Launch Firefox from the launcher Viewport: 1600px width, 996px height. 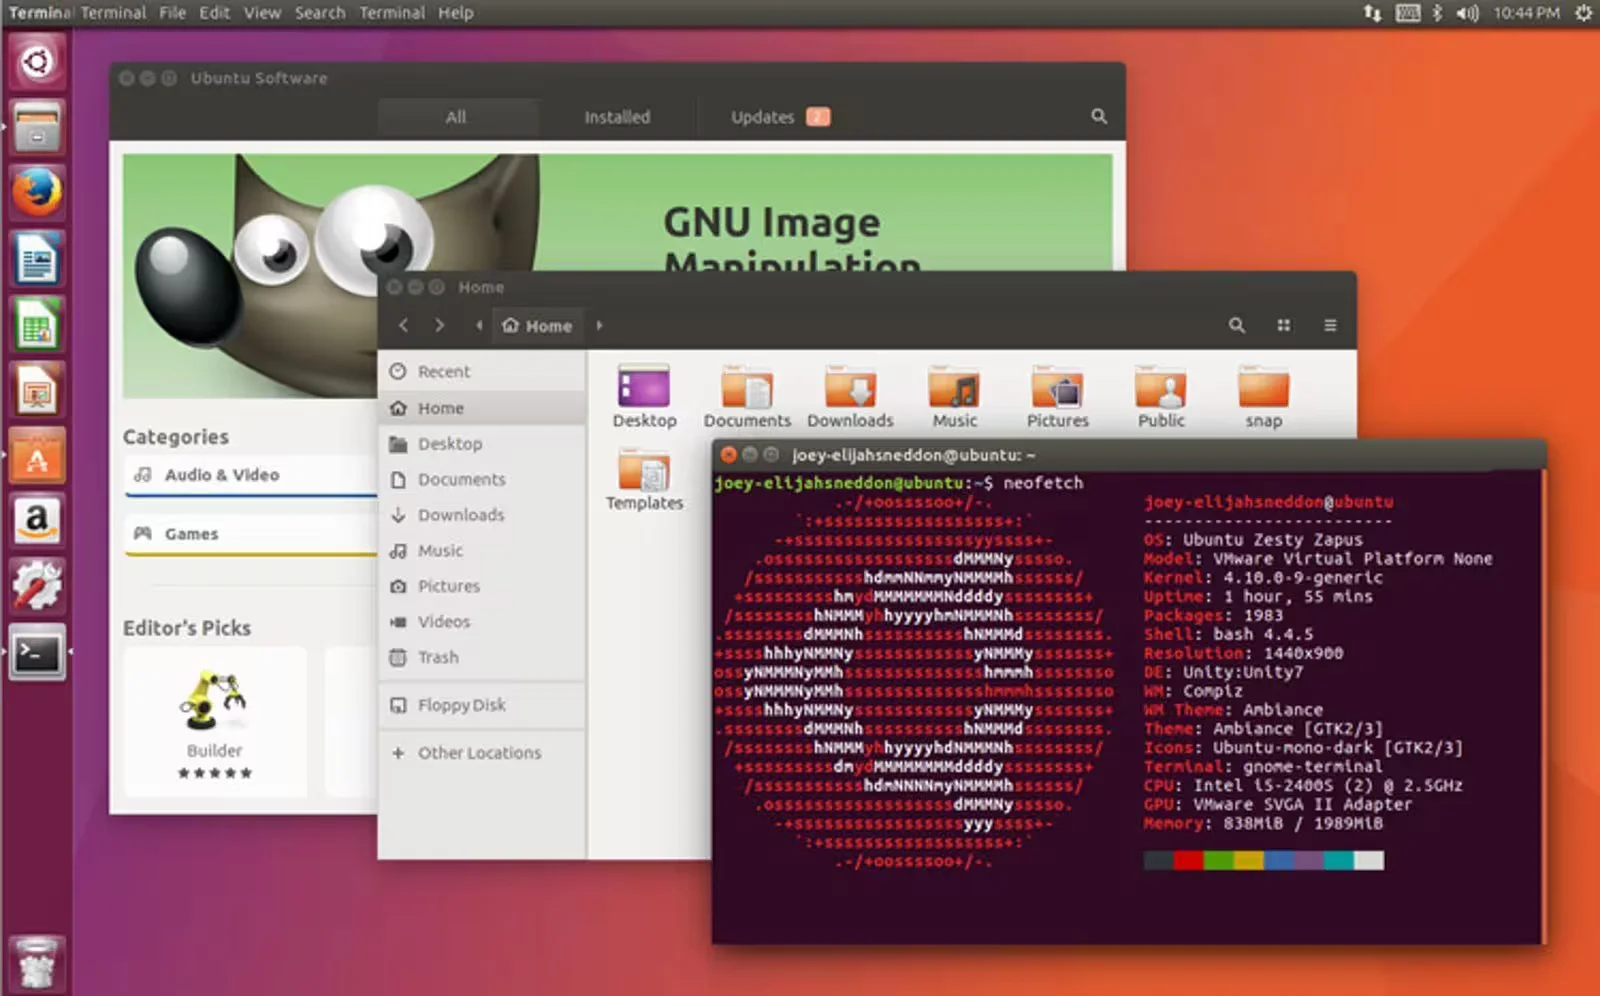(37, 192)
